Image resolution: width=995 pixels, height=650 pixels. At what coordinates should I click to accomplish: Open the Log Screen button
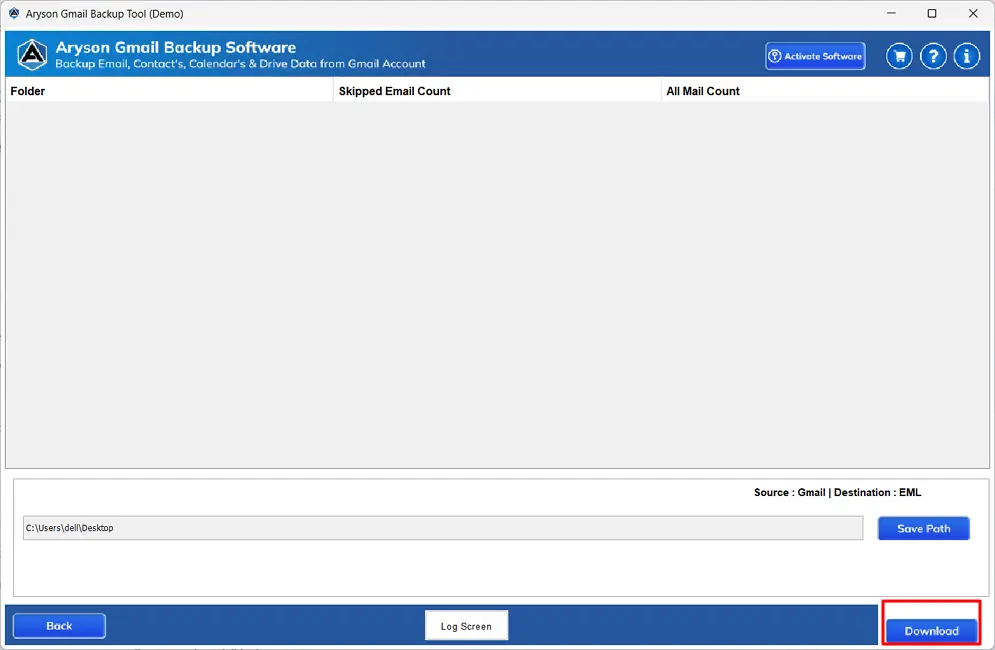click(466, 626)
